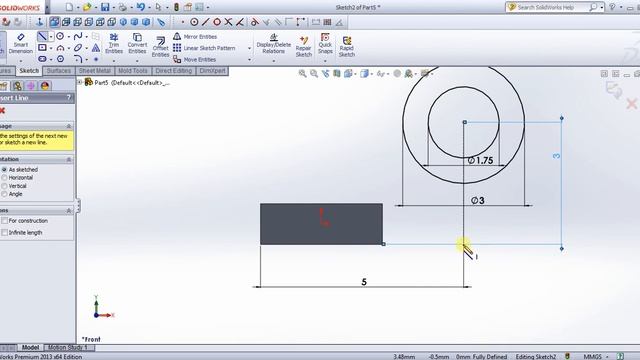The height and width of the screenshot is (360, 640).
Task: Select the Point sketch tool
Action: click(96, 59)
